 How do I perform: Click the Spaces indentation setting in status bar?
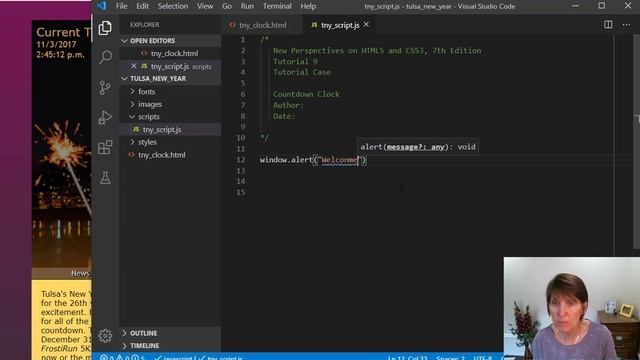pos(450,358)
